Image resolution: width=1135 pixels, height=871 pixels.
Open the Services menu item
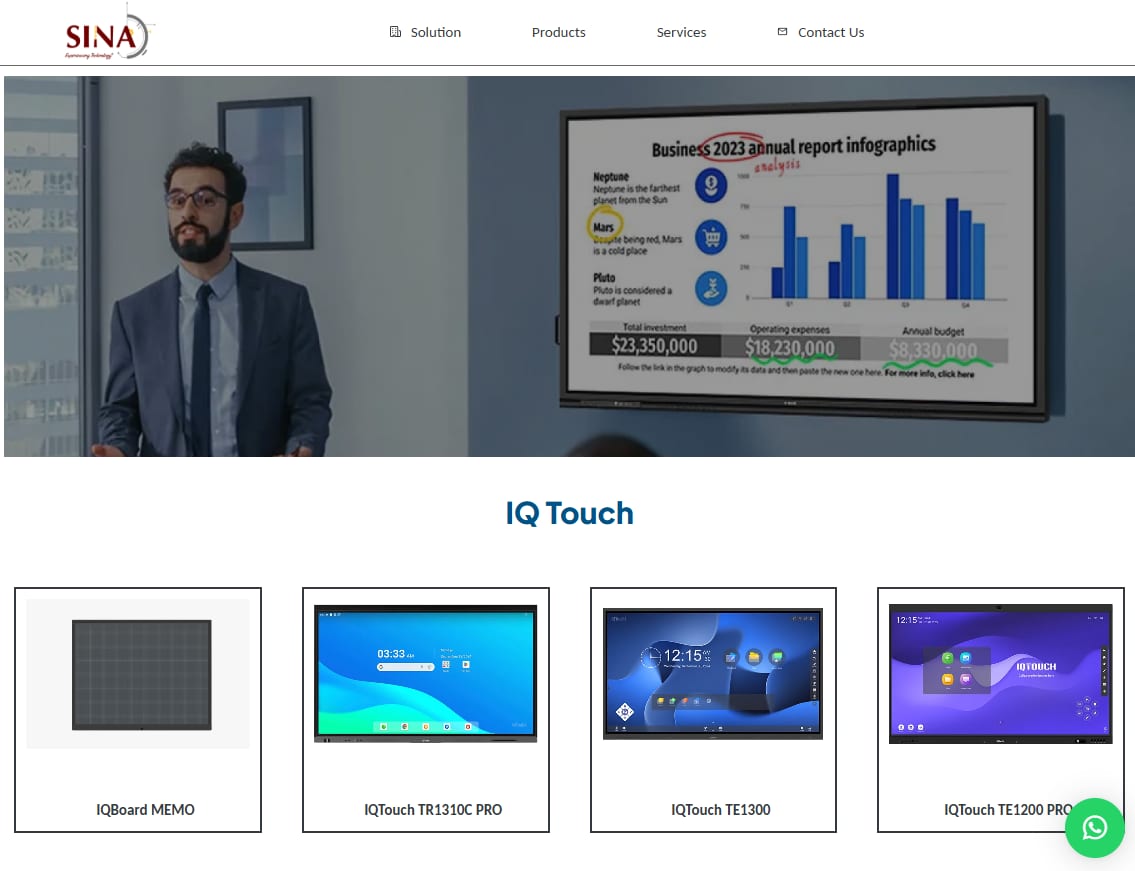click(x=681, y=33)
